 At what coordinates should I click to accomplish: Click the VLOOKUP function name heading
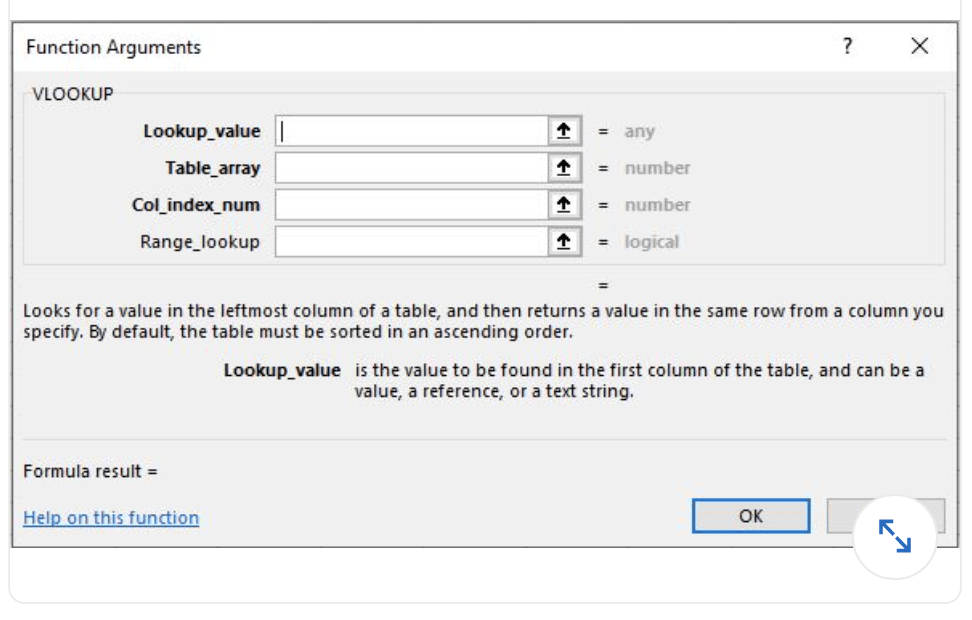coord(73,94)
